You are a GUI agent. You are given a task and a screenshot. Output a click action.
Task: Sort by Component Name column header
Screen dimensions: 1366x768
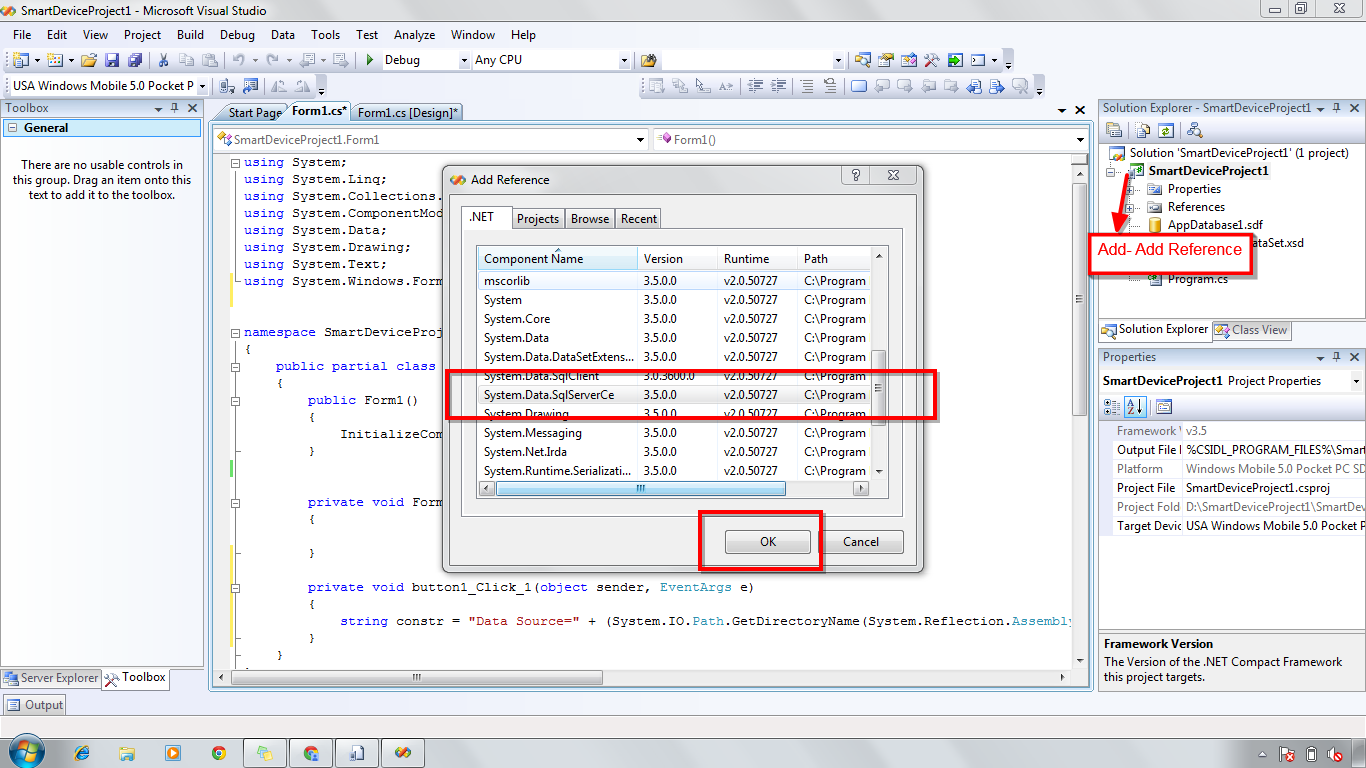pos(557,259)
